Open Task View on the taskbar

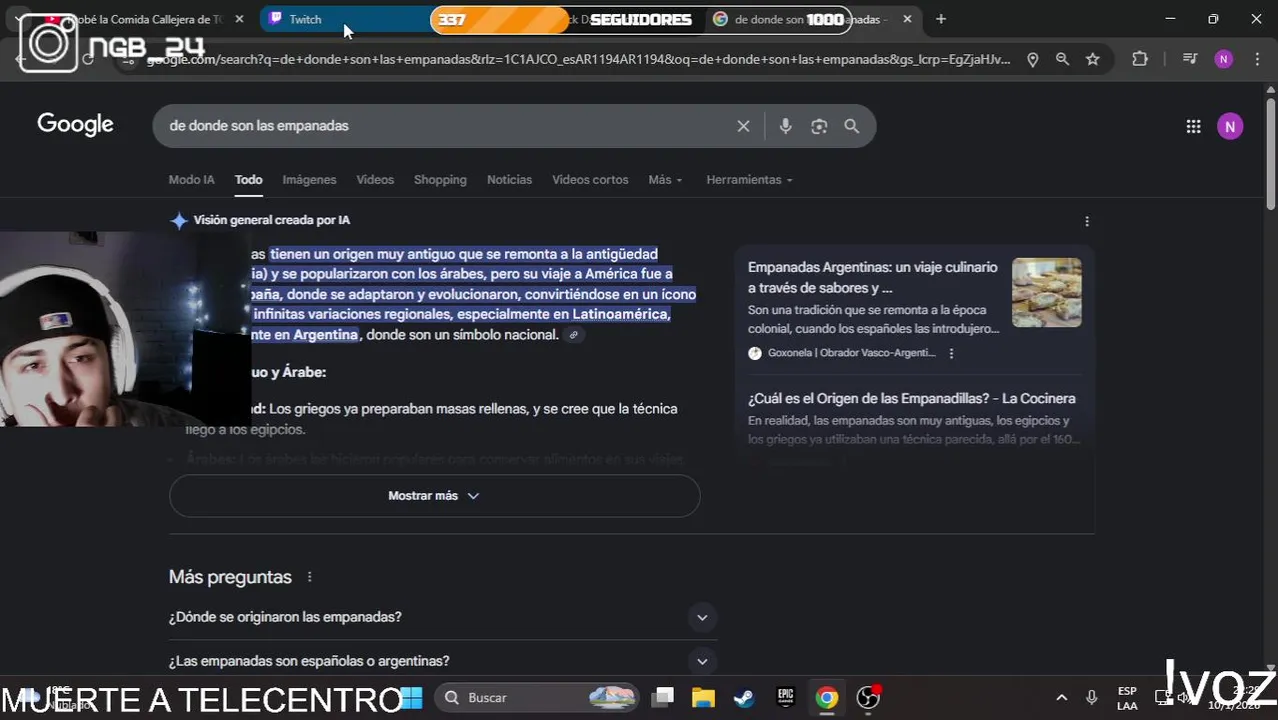coord(663,697)
